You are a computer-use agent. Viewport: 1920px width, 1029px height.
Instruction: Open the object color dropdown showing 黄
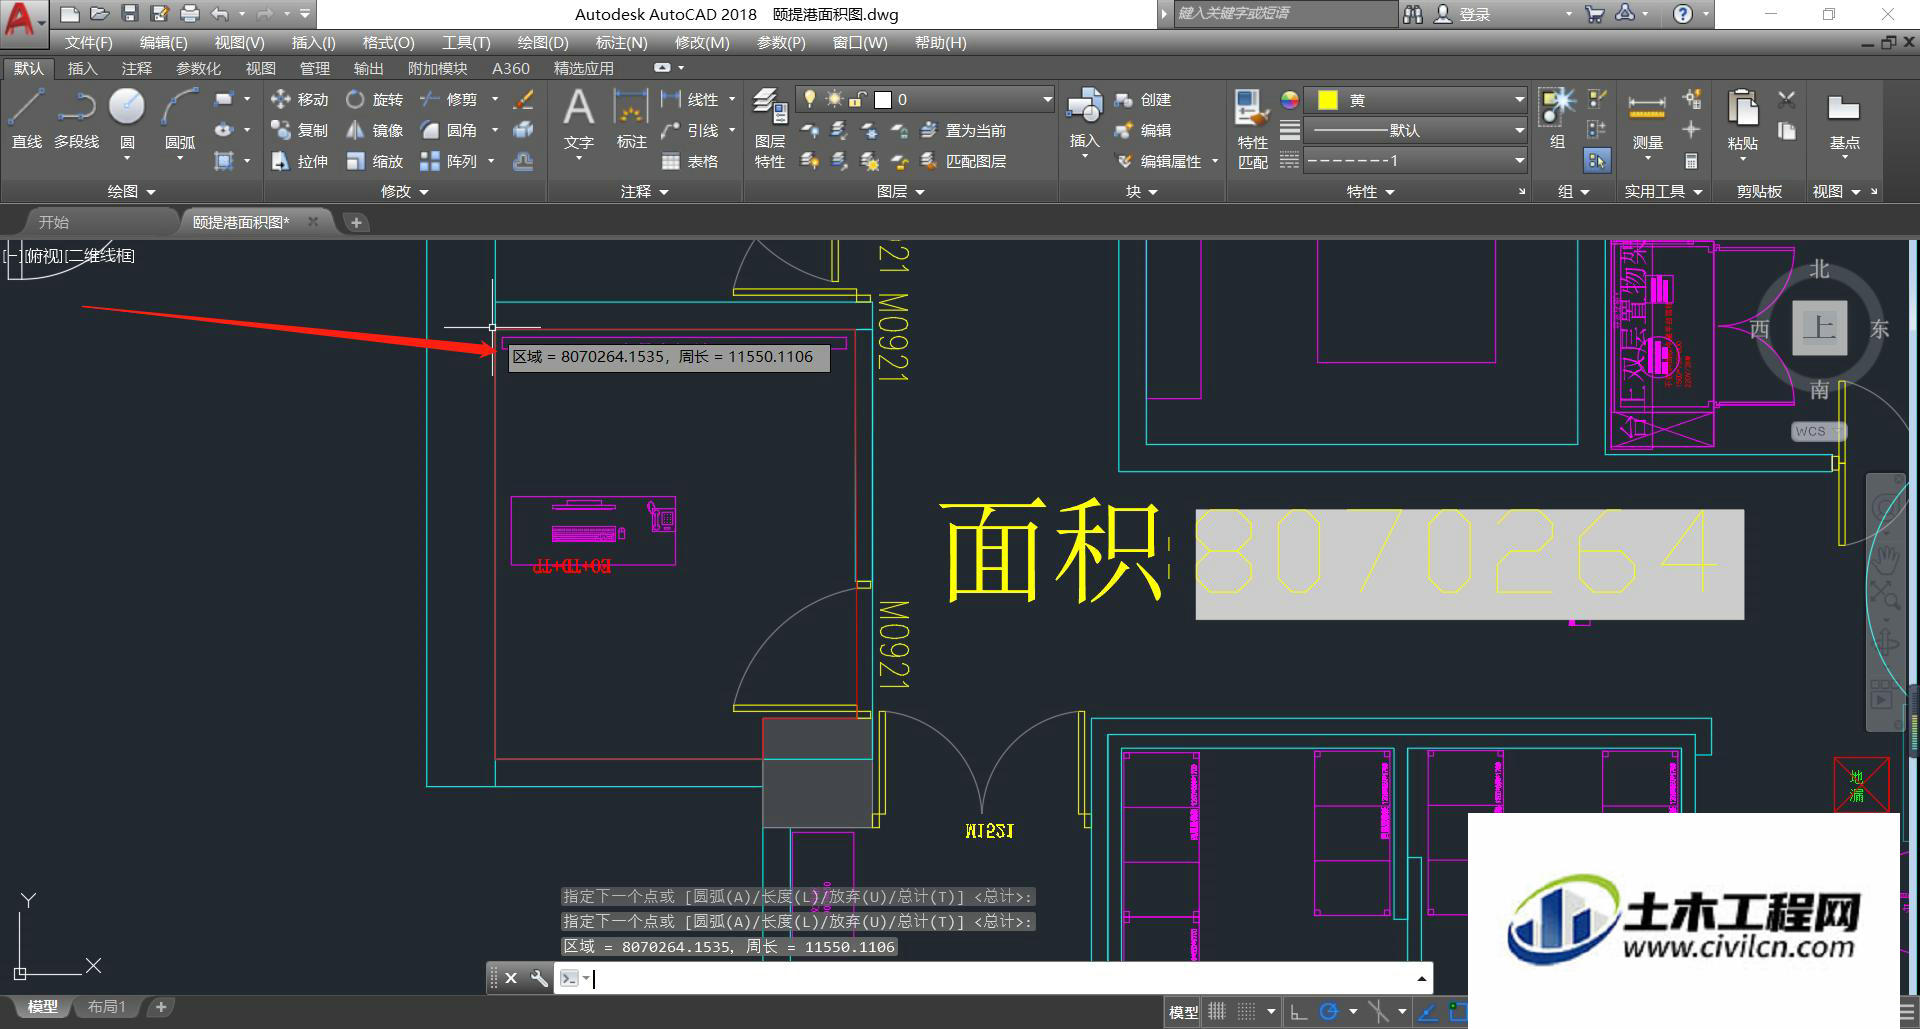[1417, 99]
